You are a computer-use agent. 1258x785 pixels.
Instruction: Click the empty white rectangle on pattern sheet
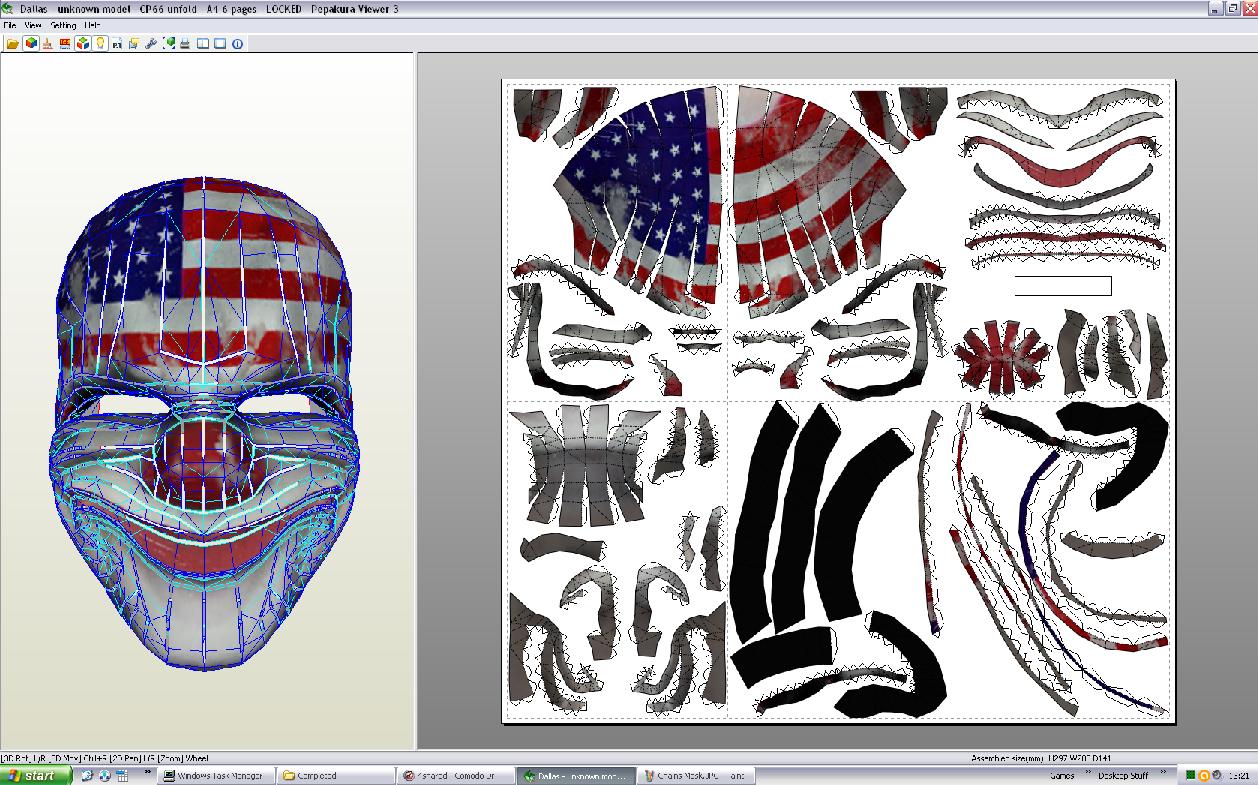[x=1063, y=286]
